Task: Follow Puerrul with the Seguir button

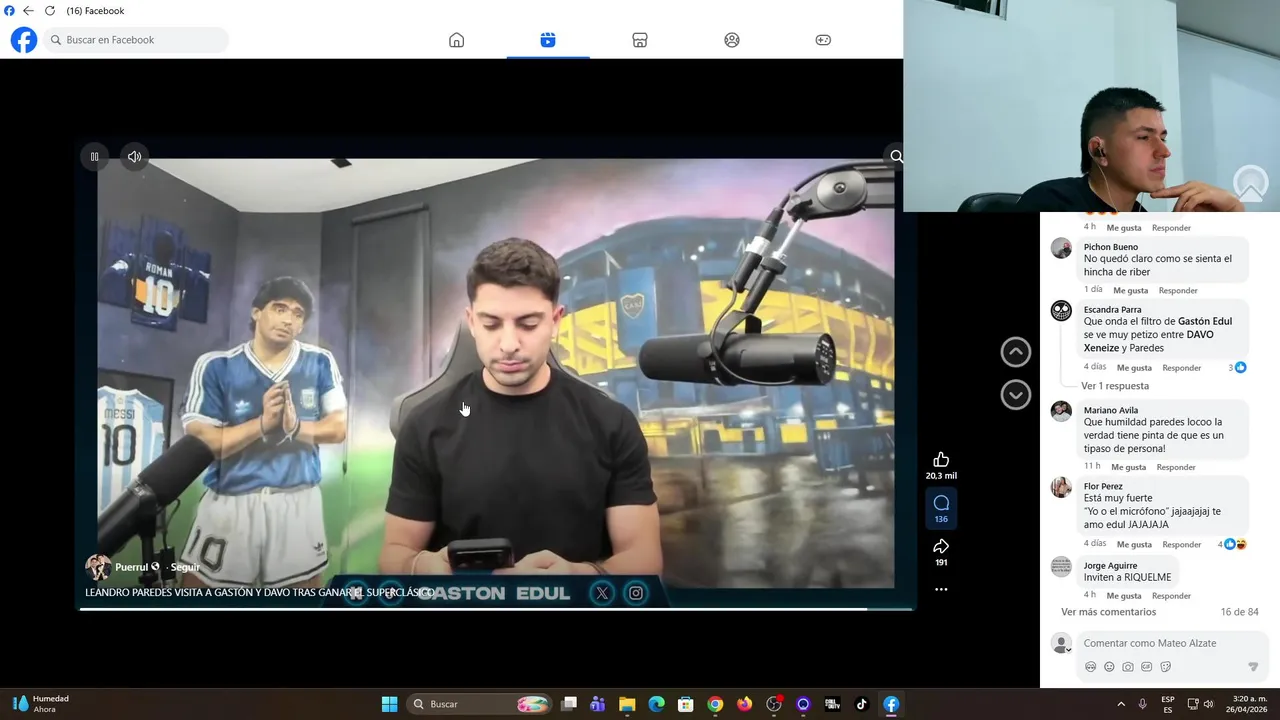Action: click(x=185, y=567)
